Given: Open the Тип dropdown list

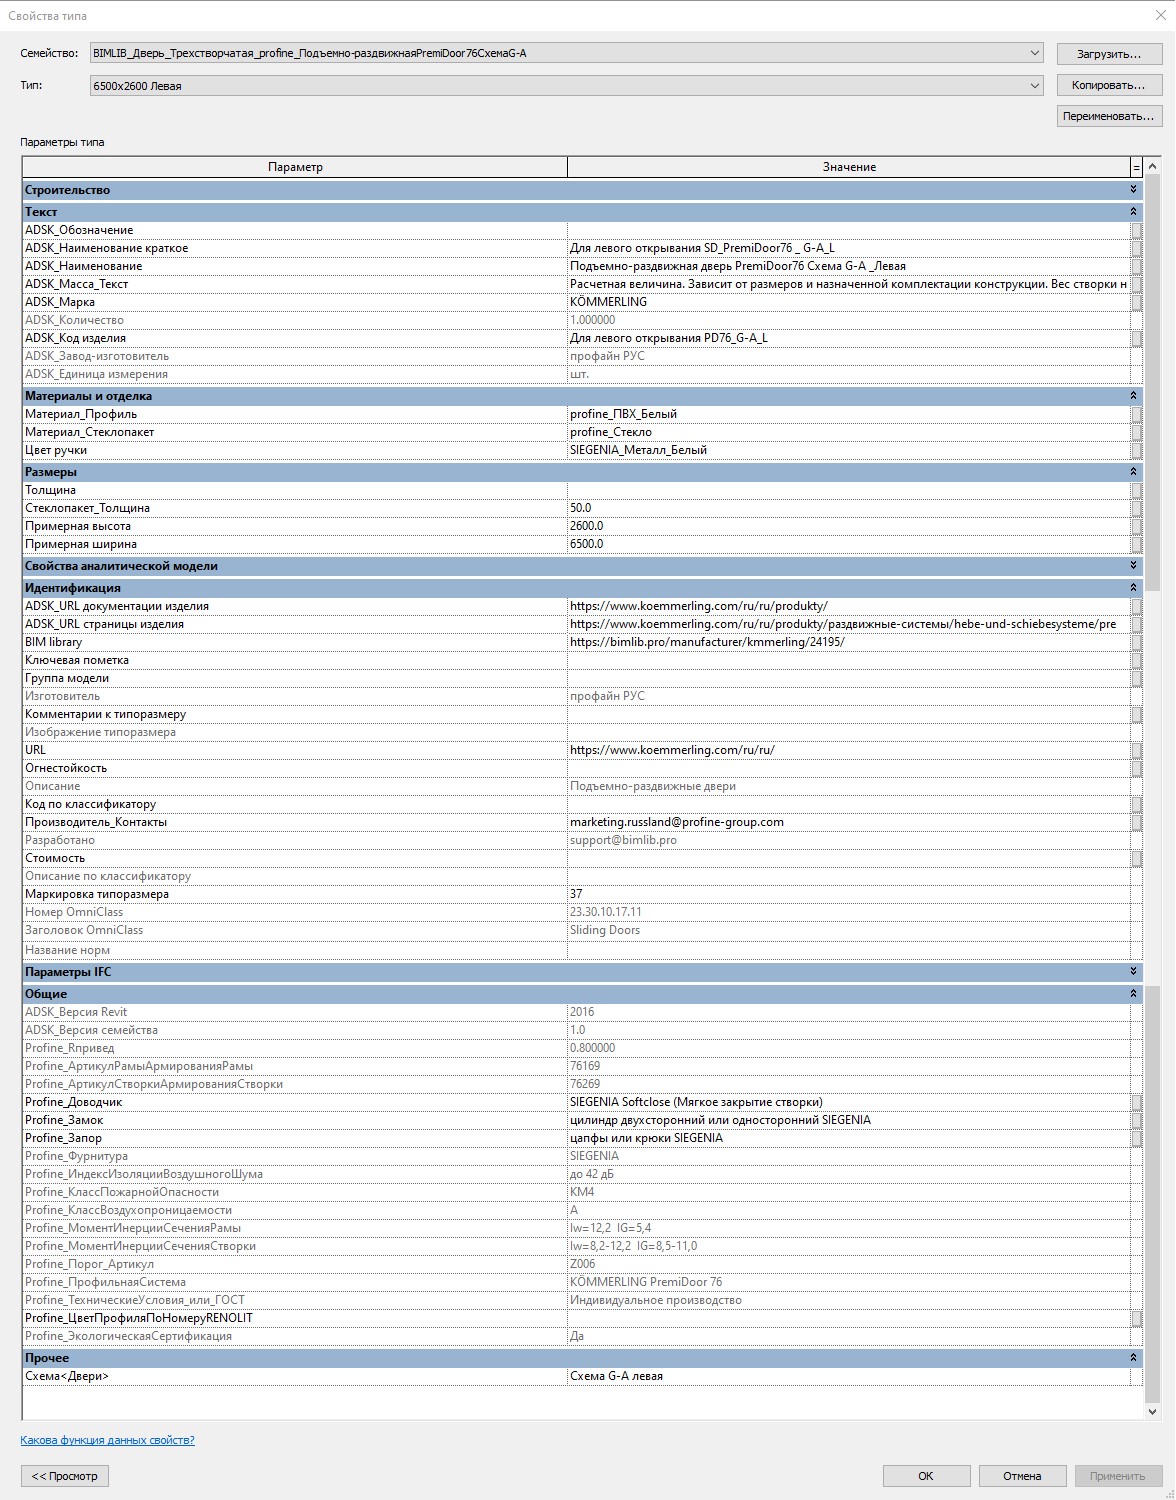Looking at the screenshot, I should (x=1034, y=86).
